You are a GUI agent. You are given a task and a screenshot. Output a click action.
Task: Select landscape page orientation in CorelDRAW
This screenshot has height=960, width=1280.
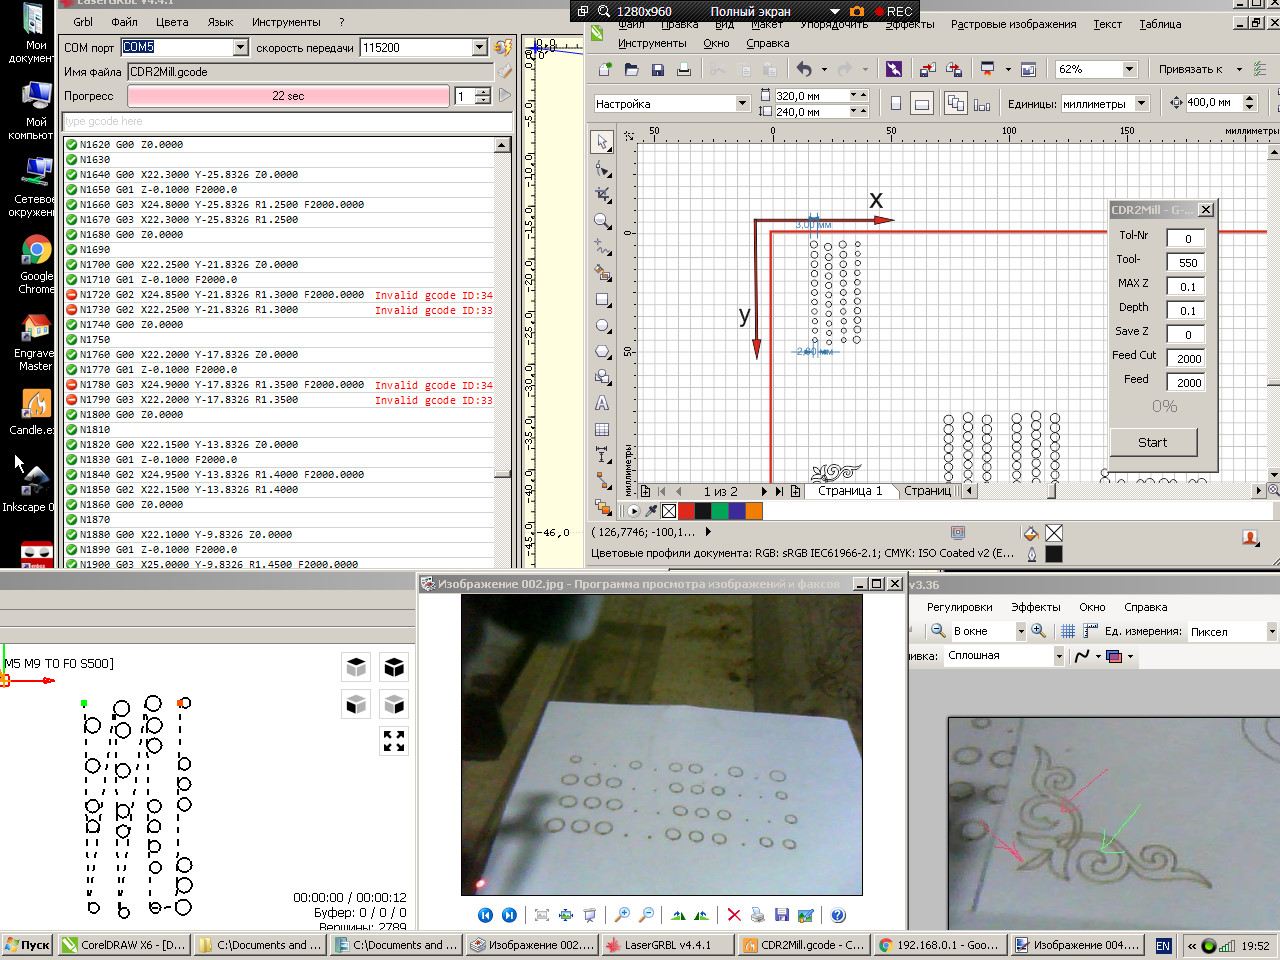click(x=922, y=103)
